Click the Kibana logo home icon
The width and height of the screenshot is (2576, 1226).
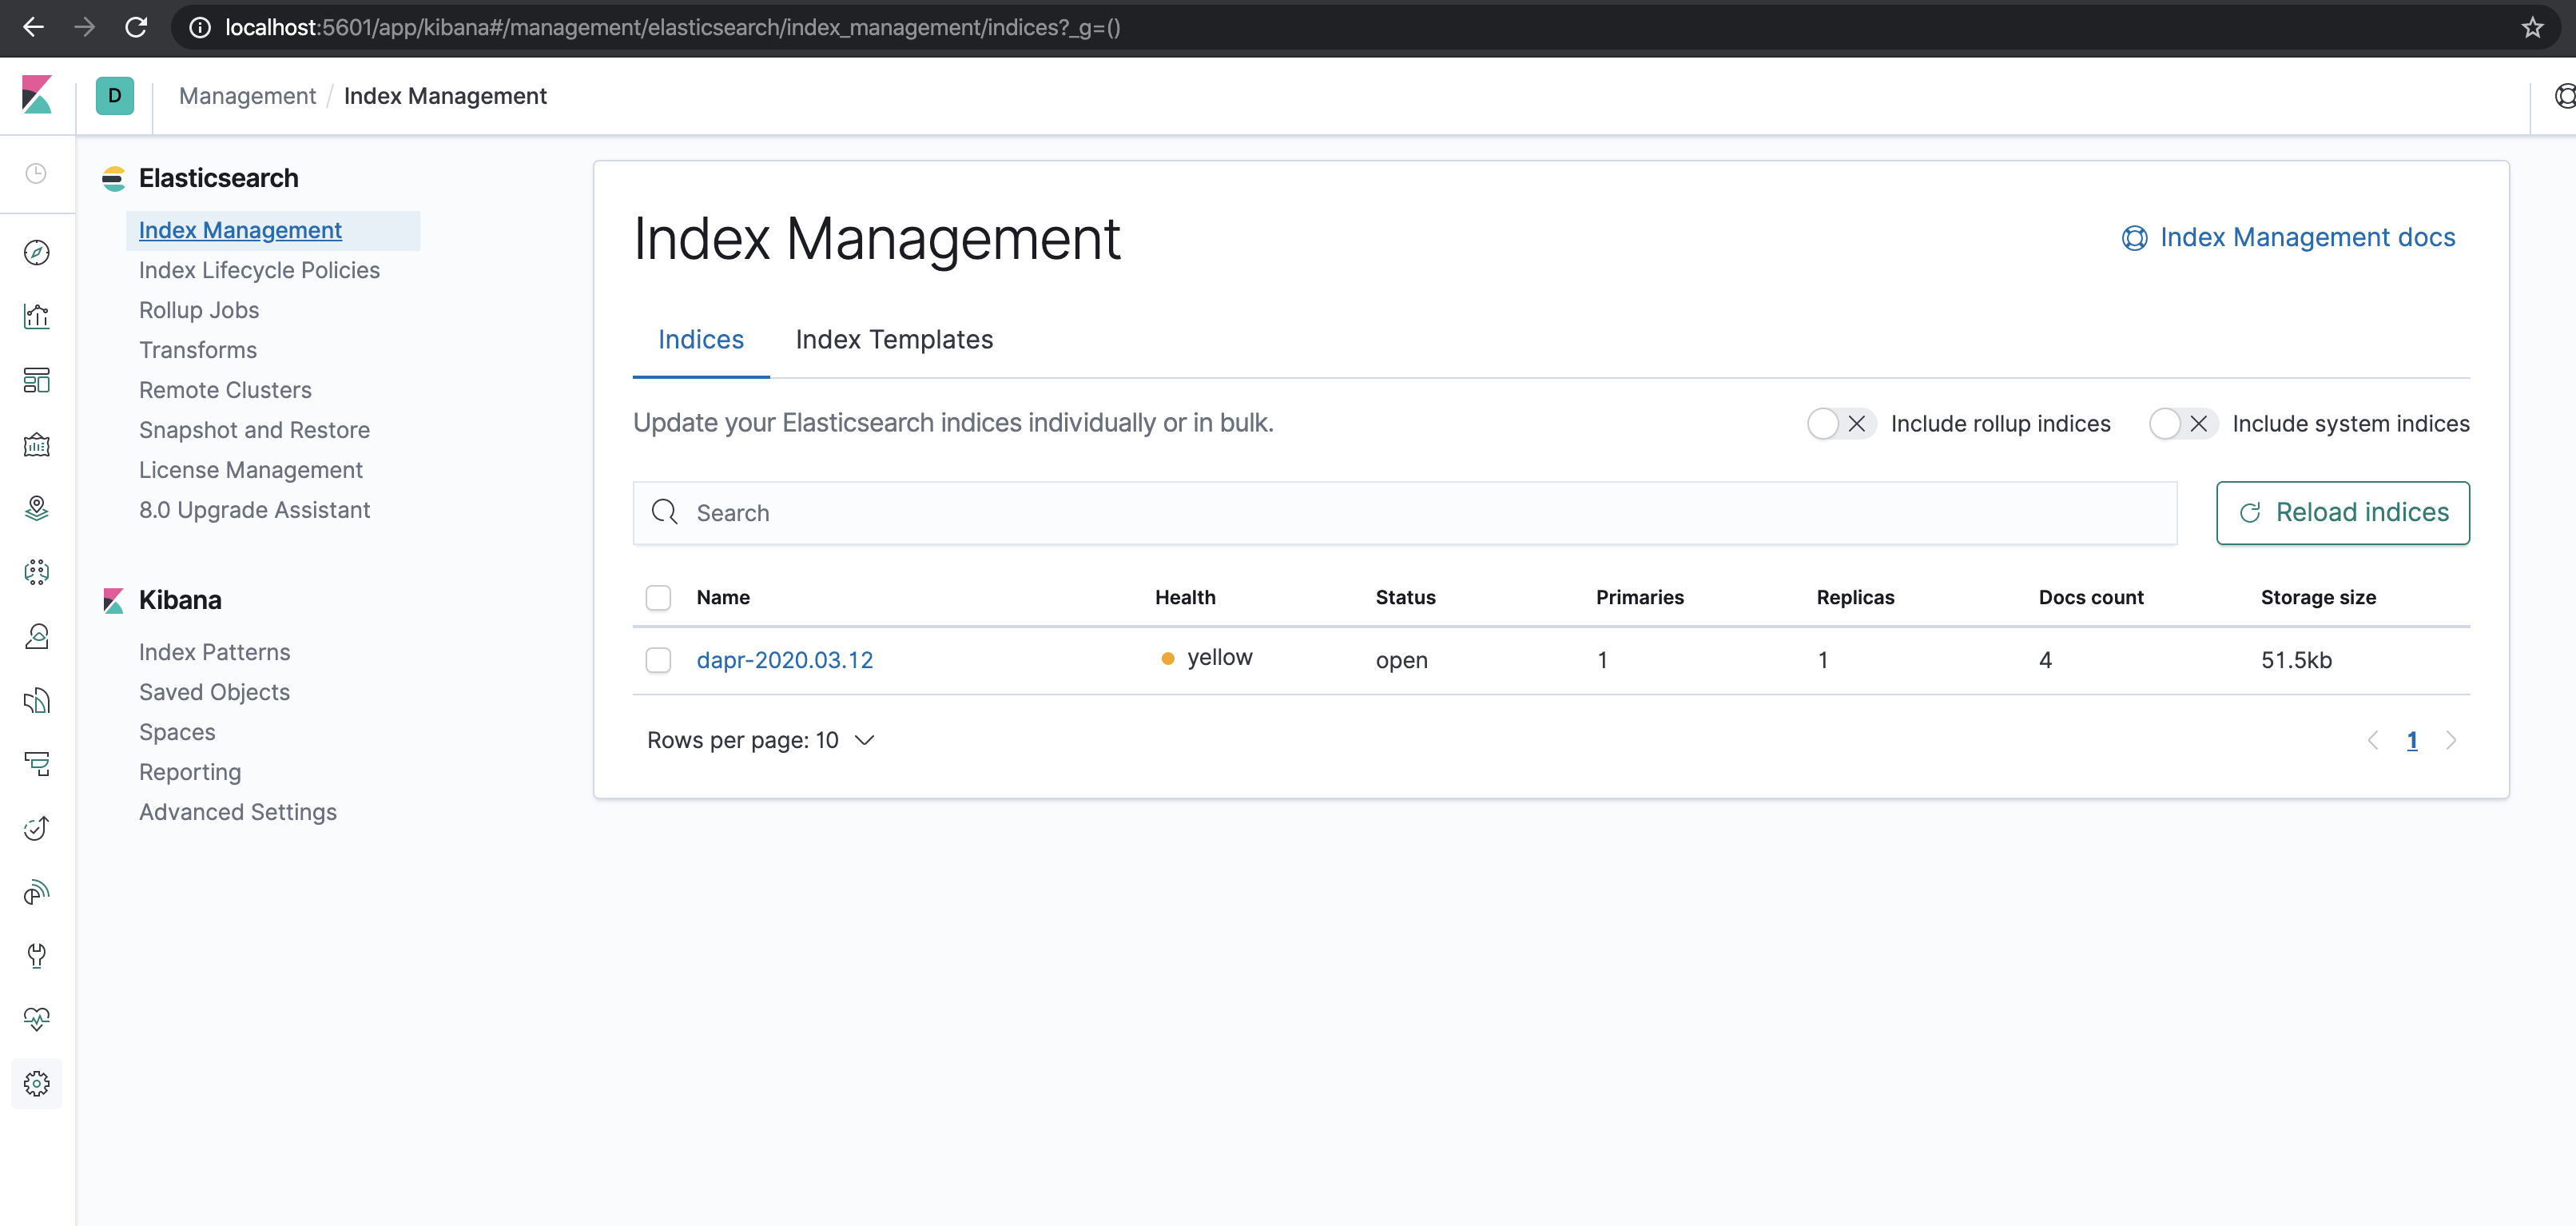click(36, 95)
